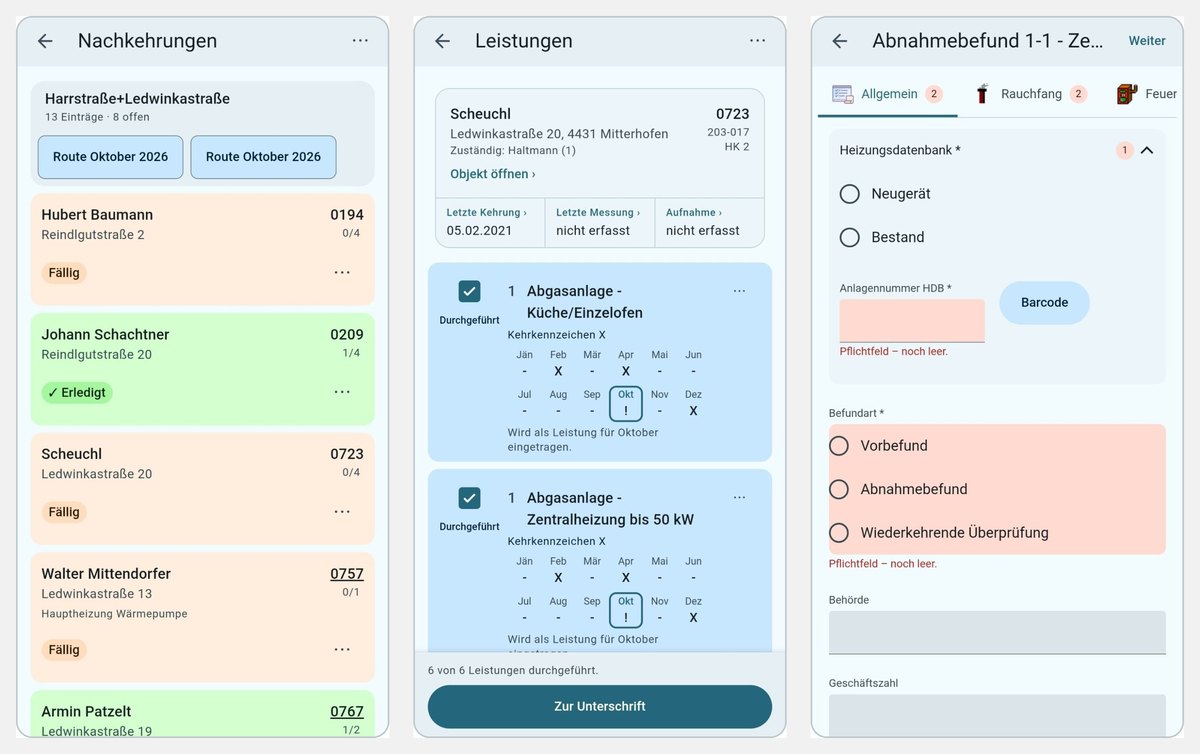Click Anlagennummer HDB input field
This screenshot has height=754, width=1200.
pyautogui.click(x=912, y=321)
